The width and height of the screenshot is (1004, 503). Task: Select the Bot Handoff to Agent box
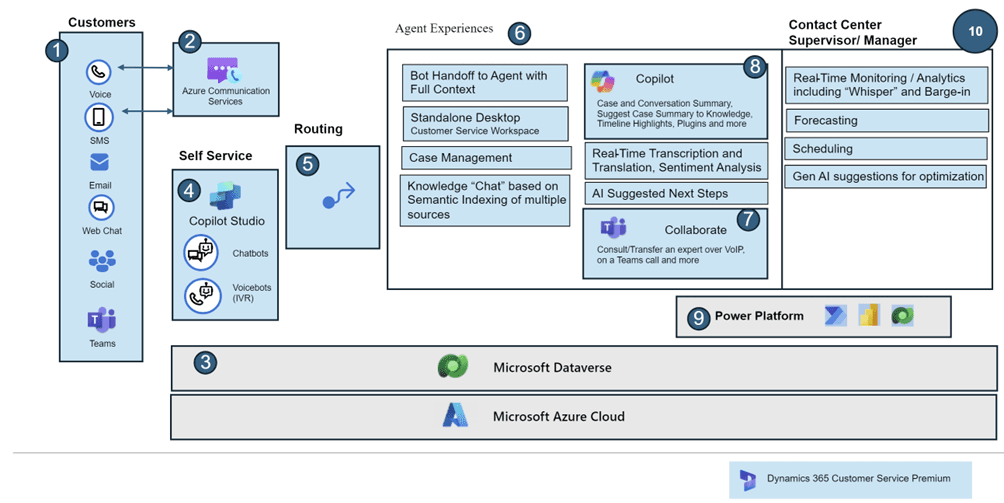click(485, 83)
